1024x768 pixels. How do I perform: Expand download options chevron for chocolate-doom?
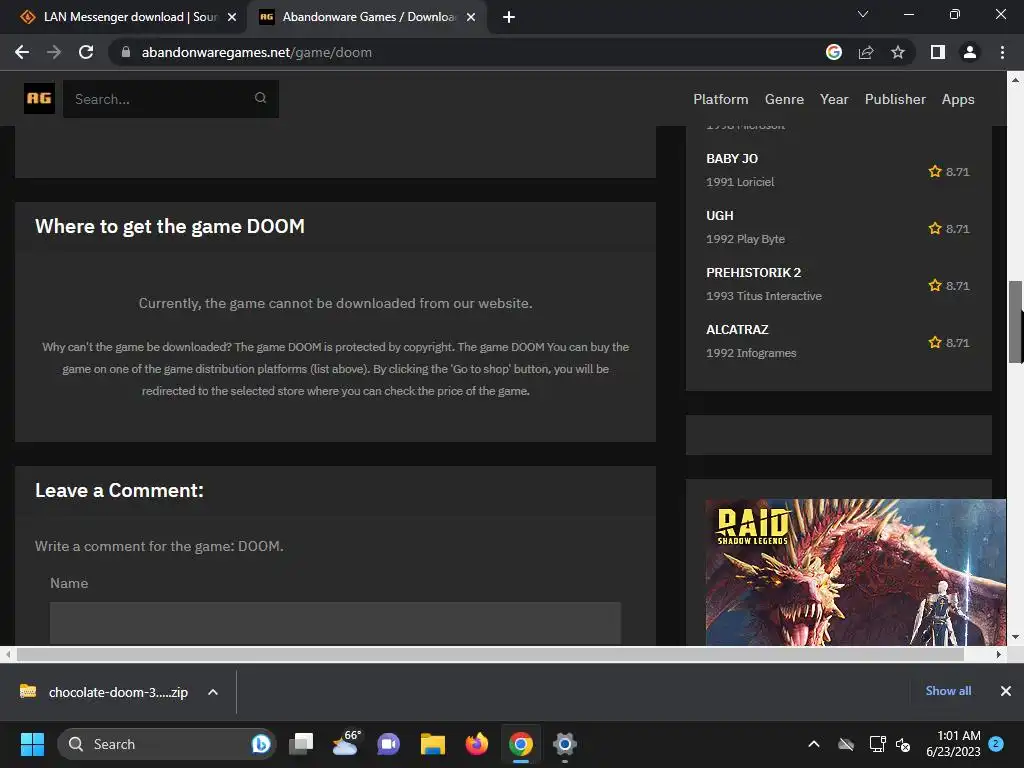point(213,692)
